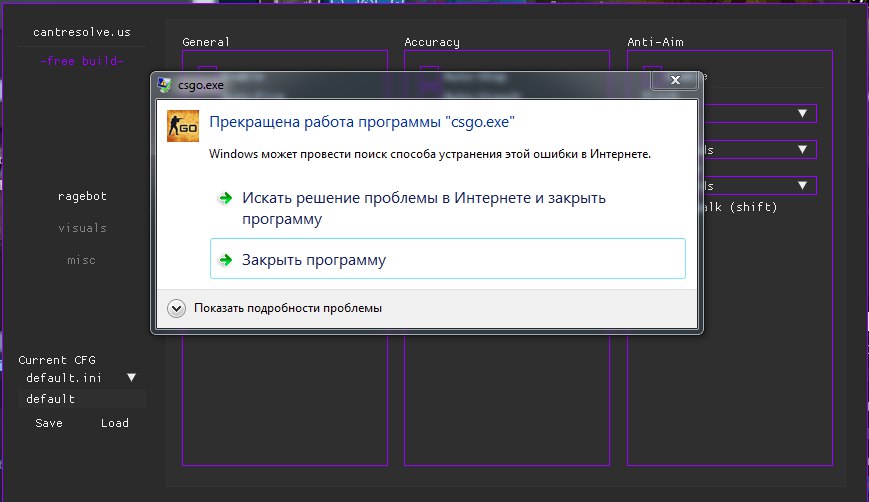Choose 'Искать решение проблемы в Интернете' option
Screen dimensions: 869x502
448,208
